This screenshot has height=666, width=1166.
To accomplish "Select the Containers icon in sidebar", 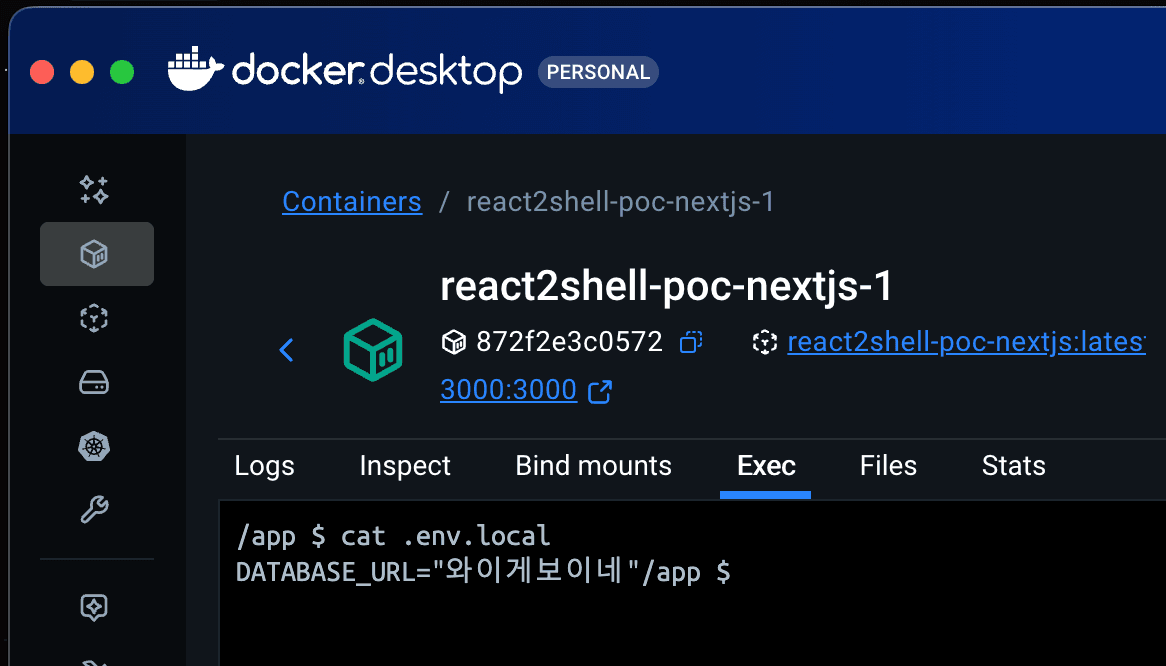I will pyautogui.click(x=96, y=254).
